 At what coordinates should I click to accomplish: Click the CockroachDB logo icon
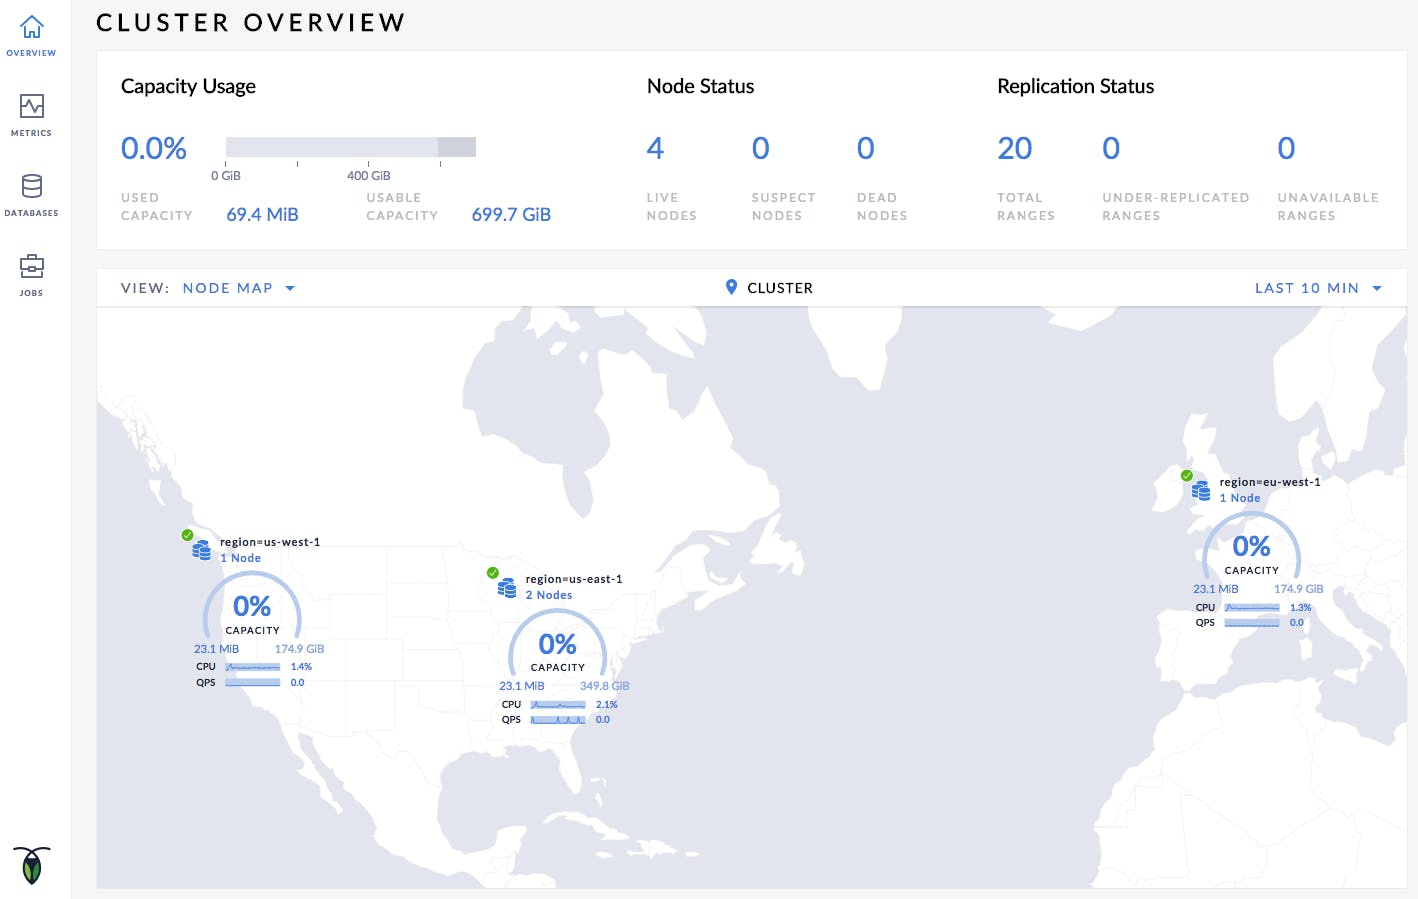coord(32,865)
